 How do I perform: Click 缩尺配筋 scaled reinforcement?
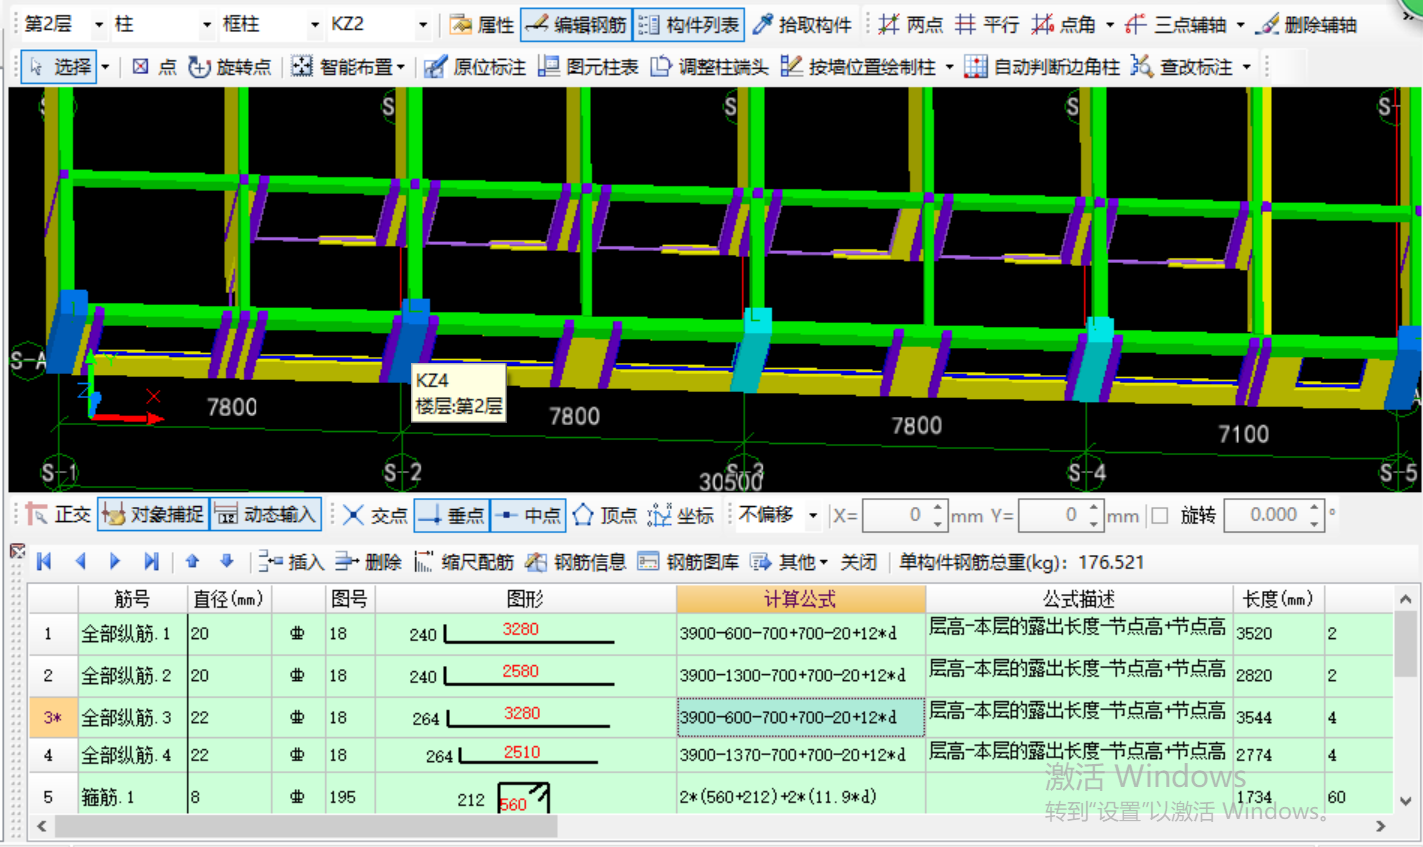click(464, 562)
